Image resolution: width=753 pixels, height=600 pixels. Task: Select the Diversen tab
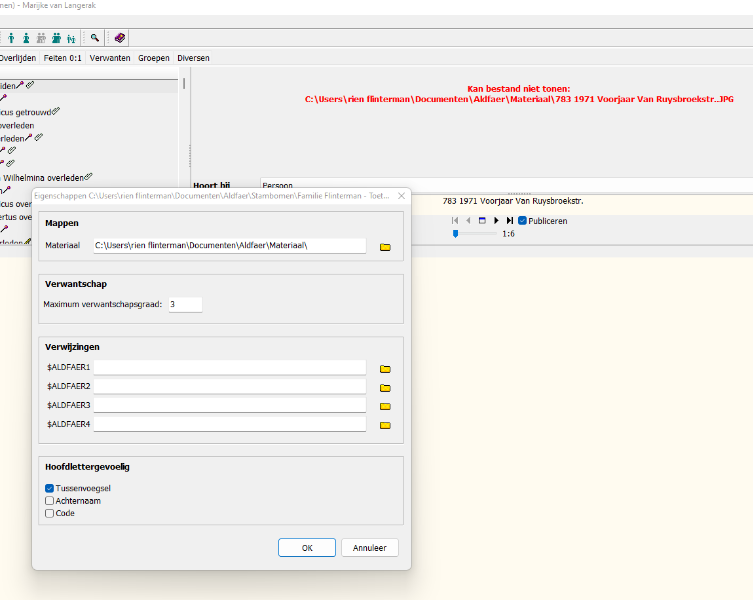193,58
